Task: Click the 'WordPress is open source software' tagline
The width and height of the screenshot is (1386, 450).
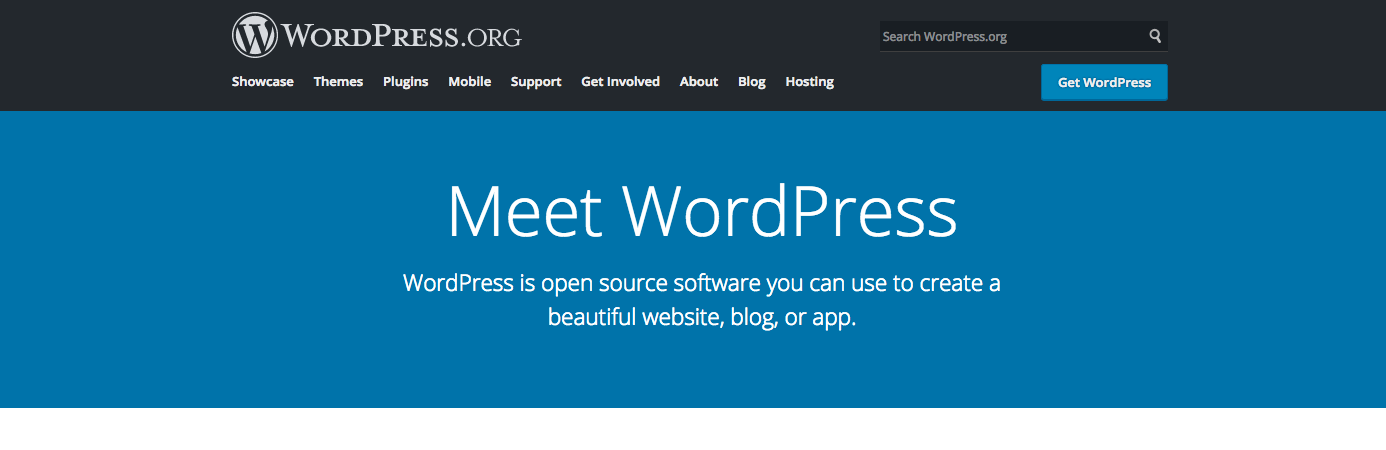Action: tap(702, 300)
